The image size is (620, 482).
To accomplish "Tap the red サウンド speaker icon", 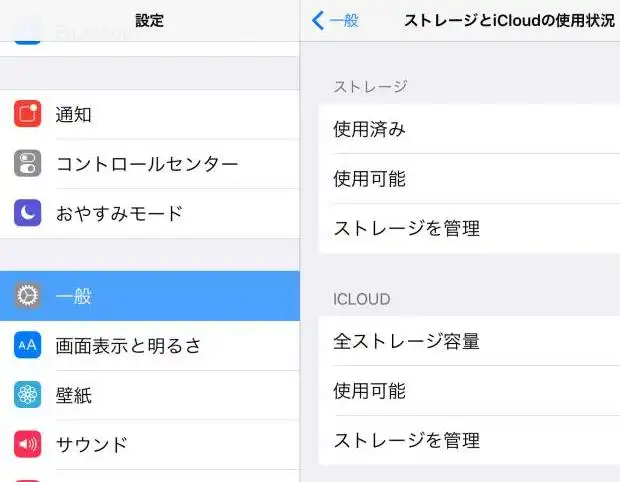I will click(28, 444).
